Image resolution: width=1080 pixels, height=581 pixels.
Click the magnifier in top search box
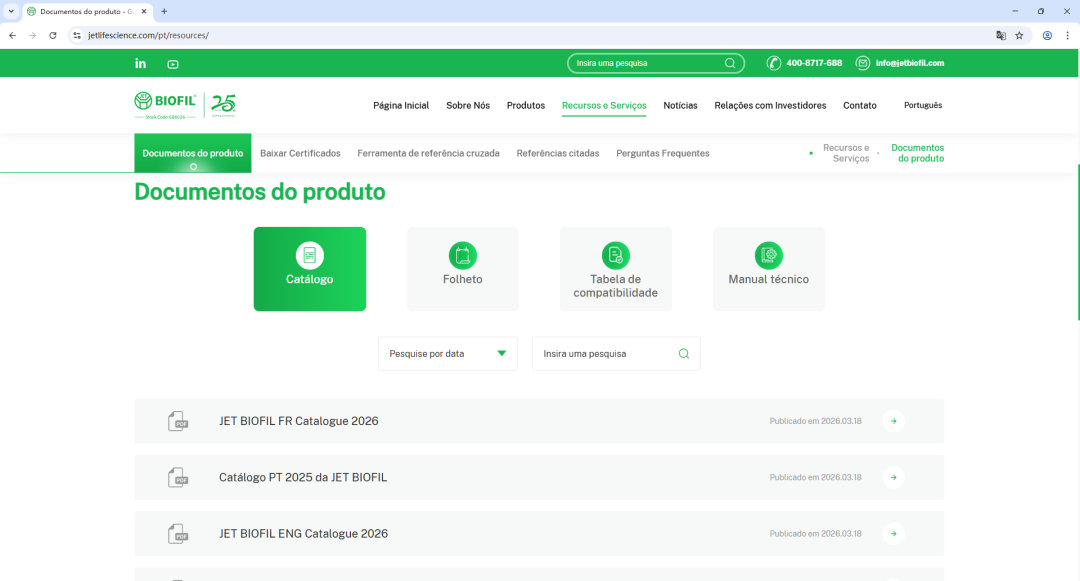pos(730,63)
